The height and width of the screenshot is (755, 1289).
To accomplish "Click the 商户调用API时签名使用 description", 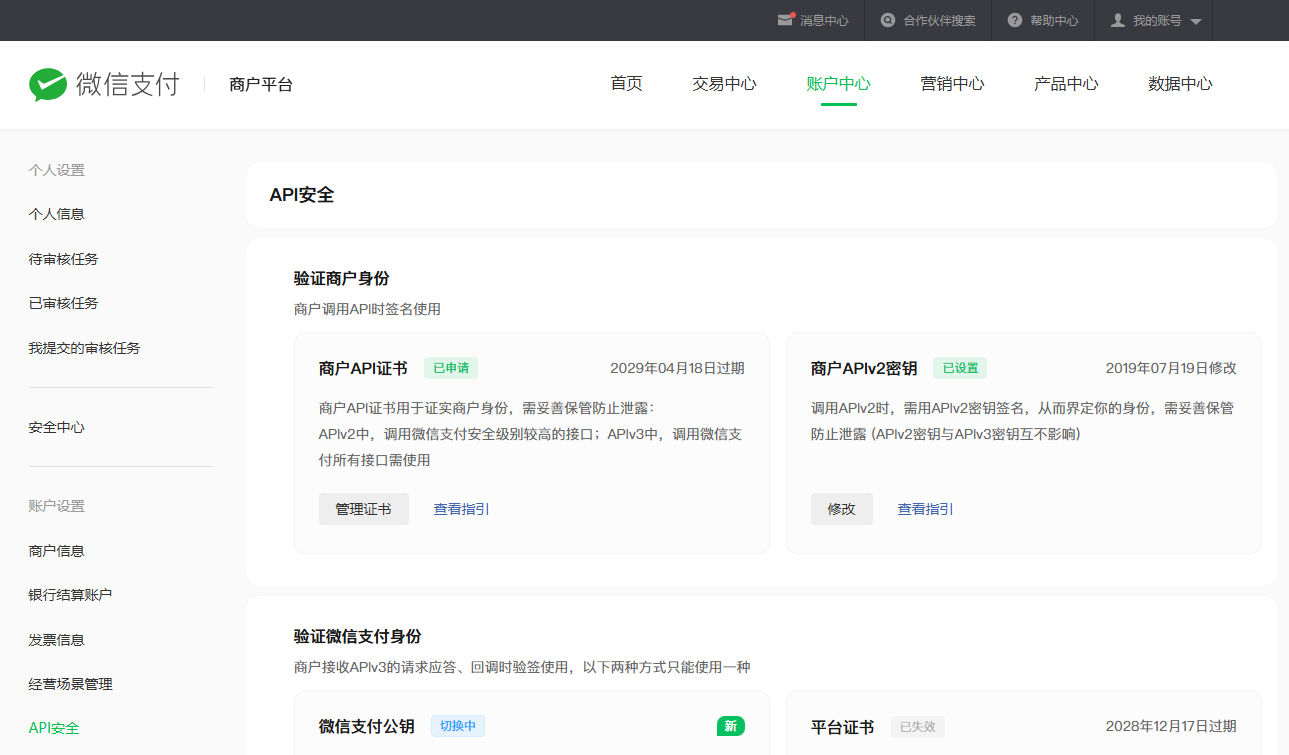I will click(x=367, y=309).
